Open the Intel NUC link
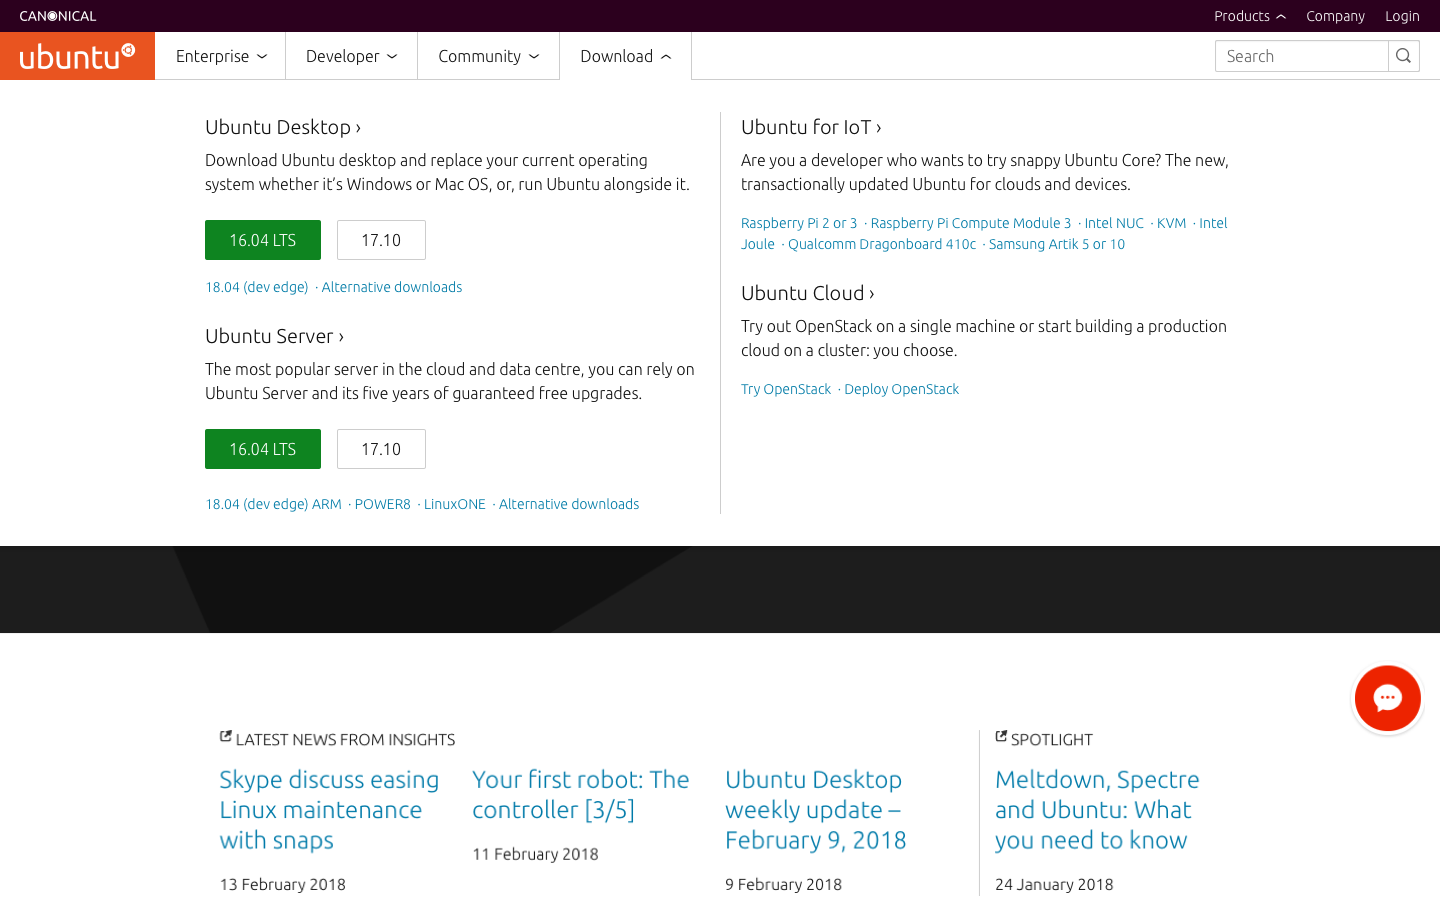Screen dimensions: 1440x900 tap(1114, 223)
